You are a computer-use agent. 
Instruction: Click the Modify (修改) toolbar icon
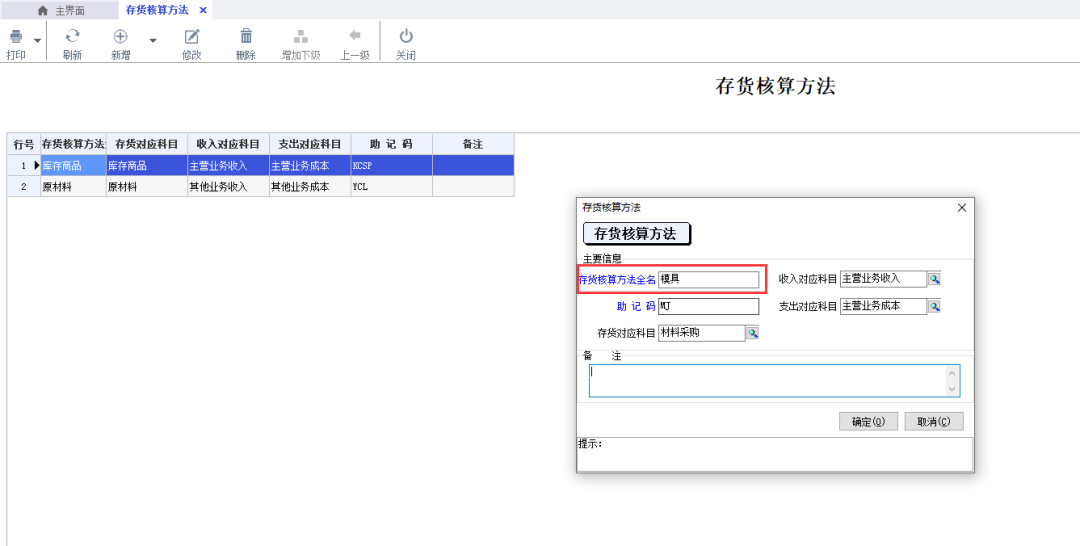[x=192, y=37]
